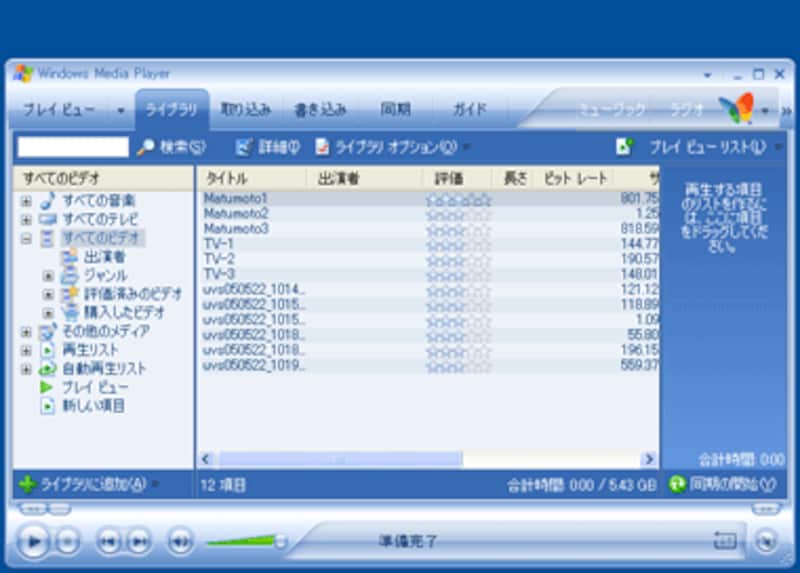Viewport: 800px width, 573px height.
Task: Click the Next track button
Action: click(139, 541)
